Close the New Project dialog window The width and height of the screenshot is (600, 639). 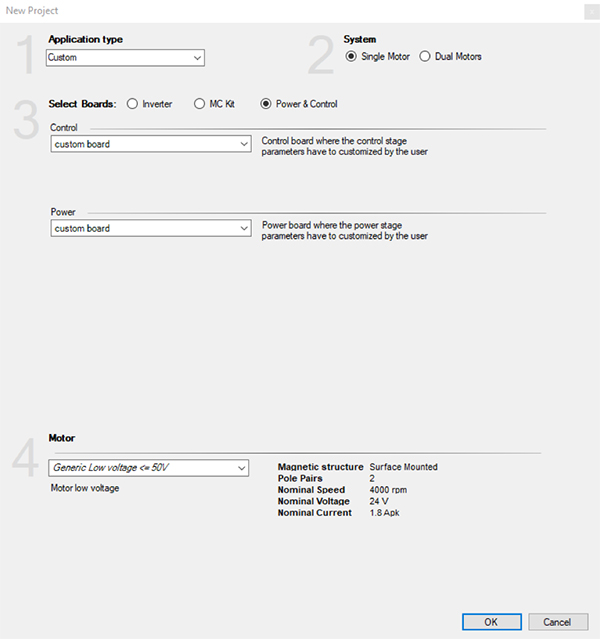(x=586, y=10)
